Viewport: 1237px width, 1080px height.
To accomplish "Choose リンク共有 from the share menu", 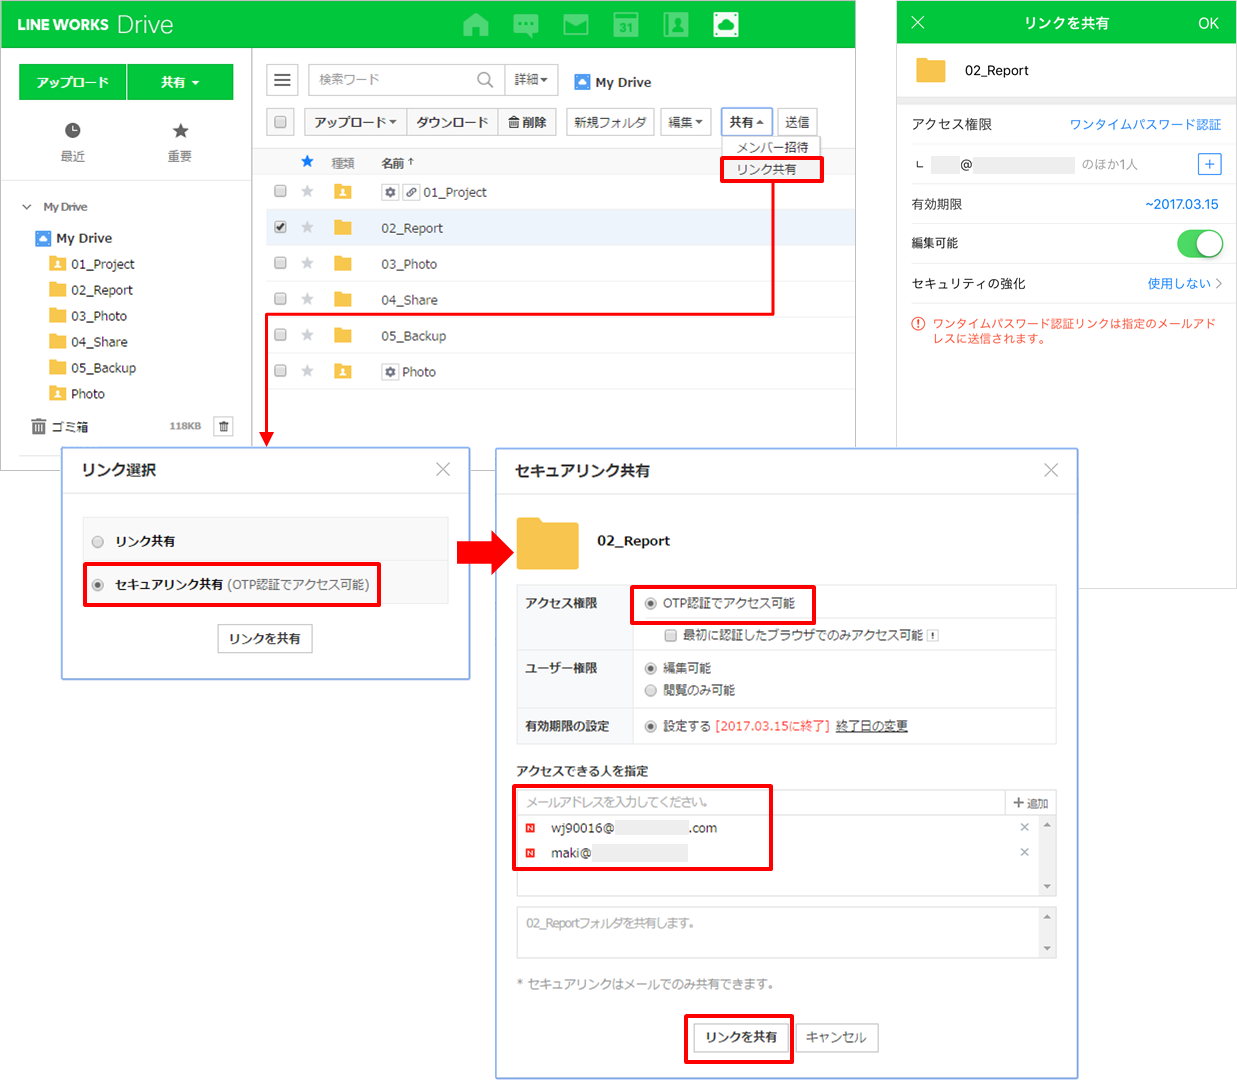I will (x=766, y=170).
